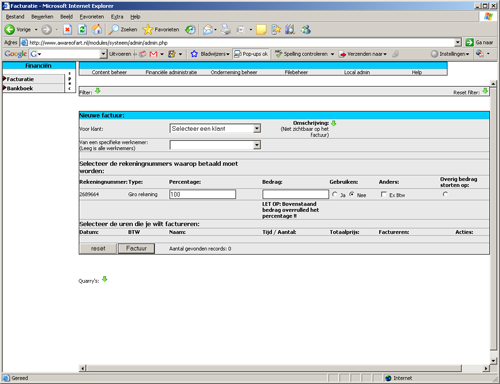This screenshot has height=384, width=500.
Task: Click Uitvoeren in Google toolbar
Action: point(120,54)
